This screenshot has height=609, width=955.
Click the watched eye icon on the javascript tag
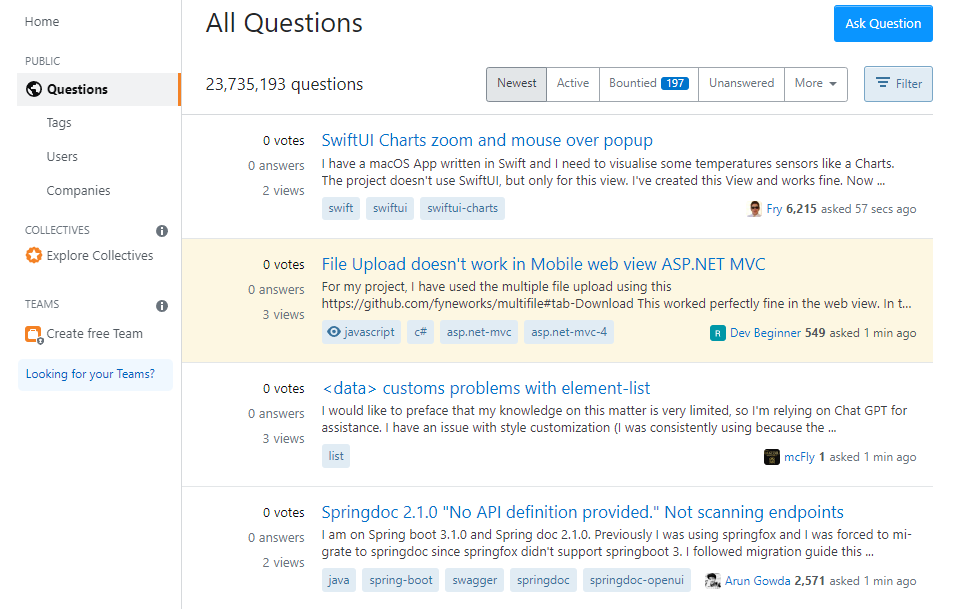(x=334, y=332)
